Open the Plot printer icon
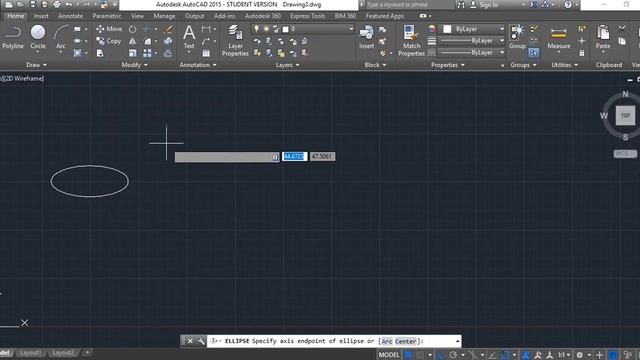This screenshot has width=640, height=360. (57, 4)
